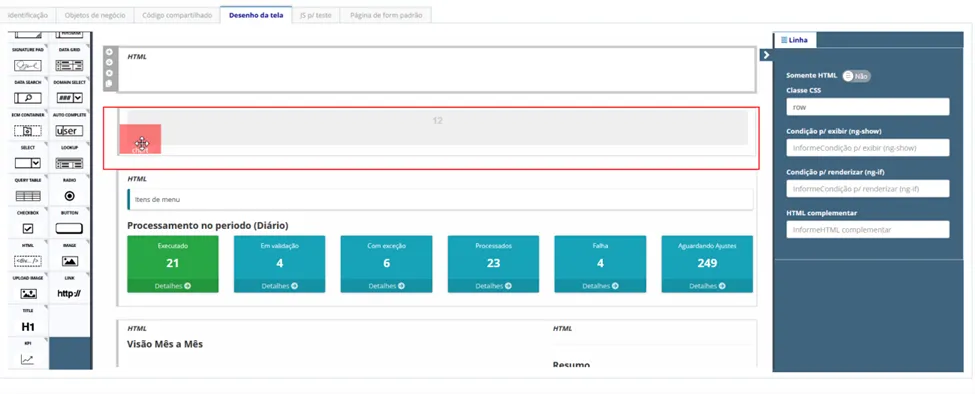Click the red chart drop block
Image resolution: width=975 pixels, height=394 pixels.
tap(141, 139)
